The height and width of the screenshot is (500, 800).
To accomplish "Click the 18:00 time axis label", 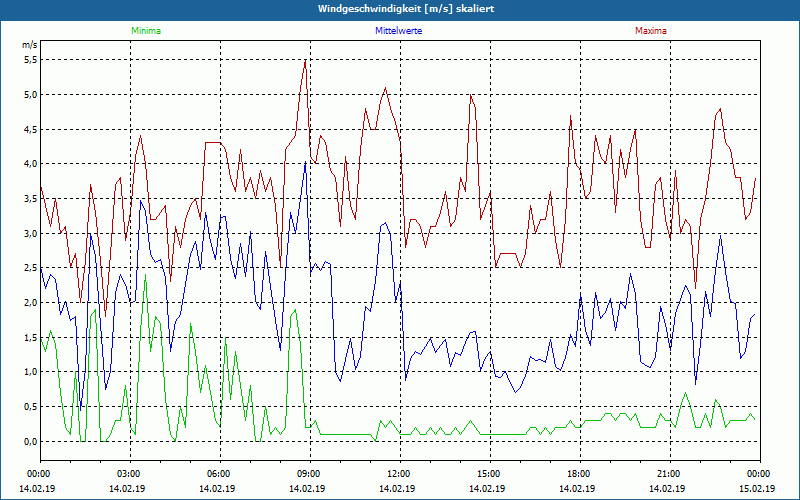I will (x=577, y=474).
